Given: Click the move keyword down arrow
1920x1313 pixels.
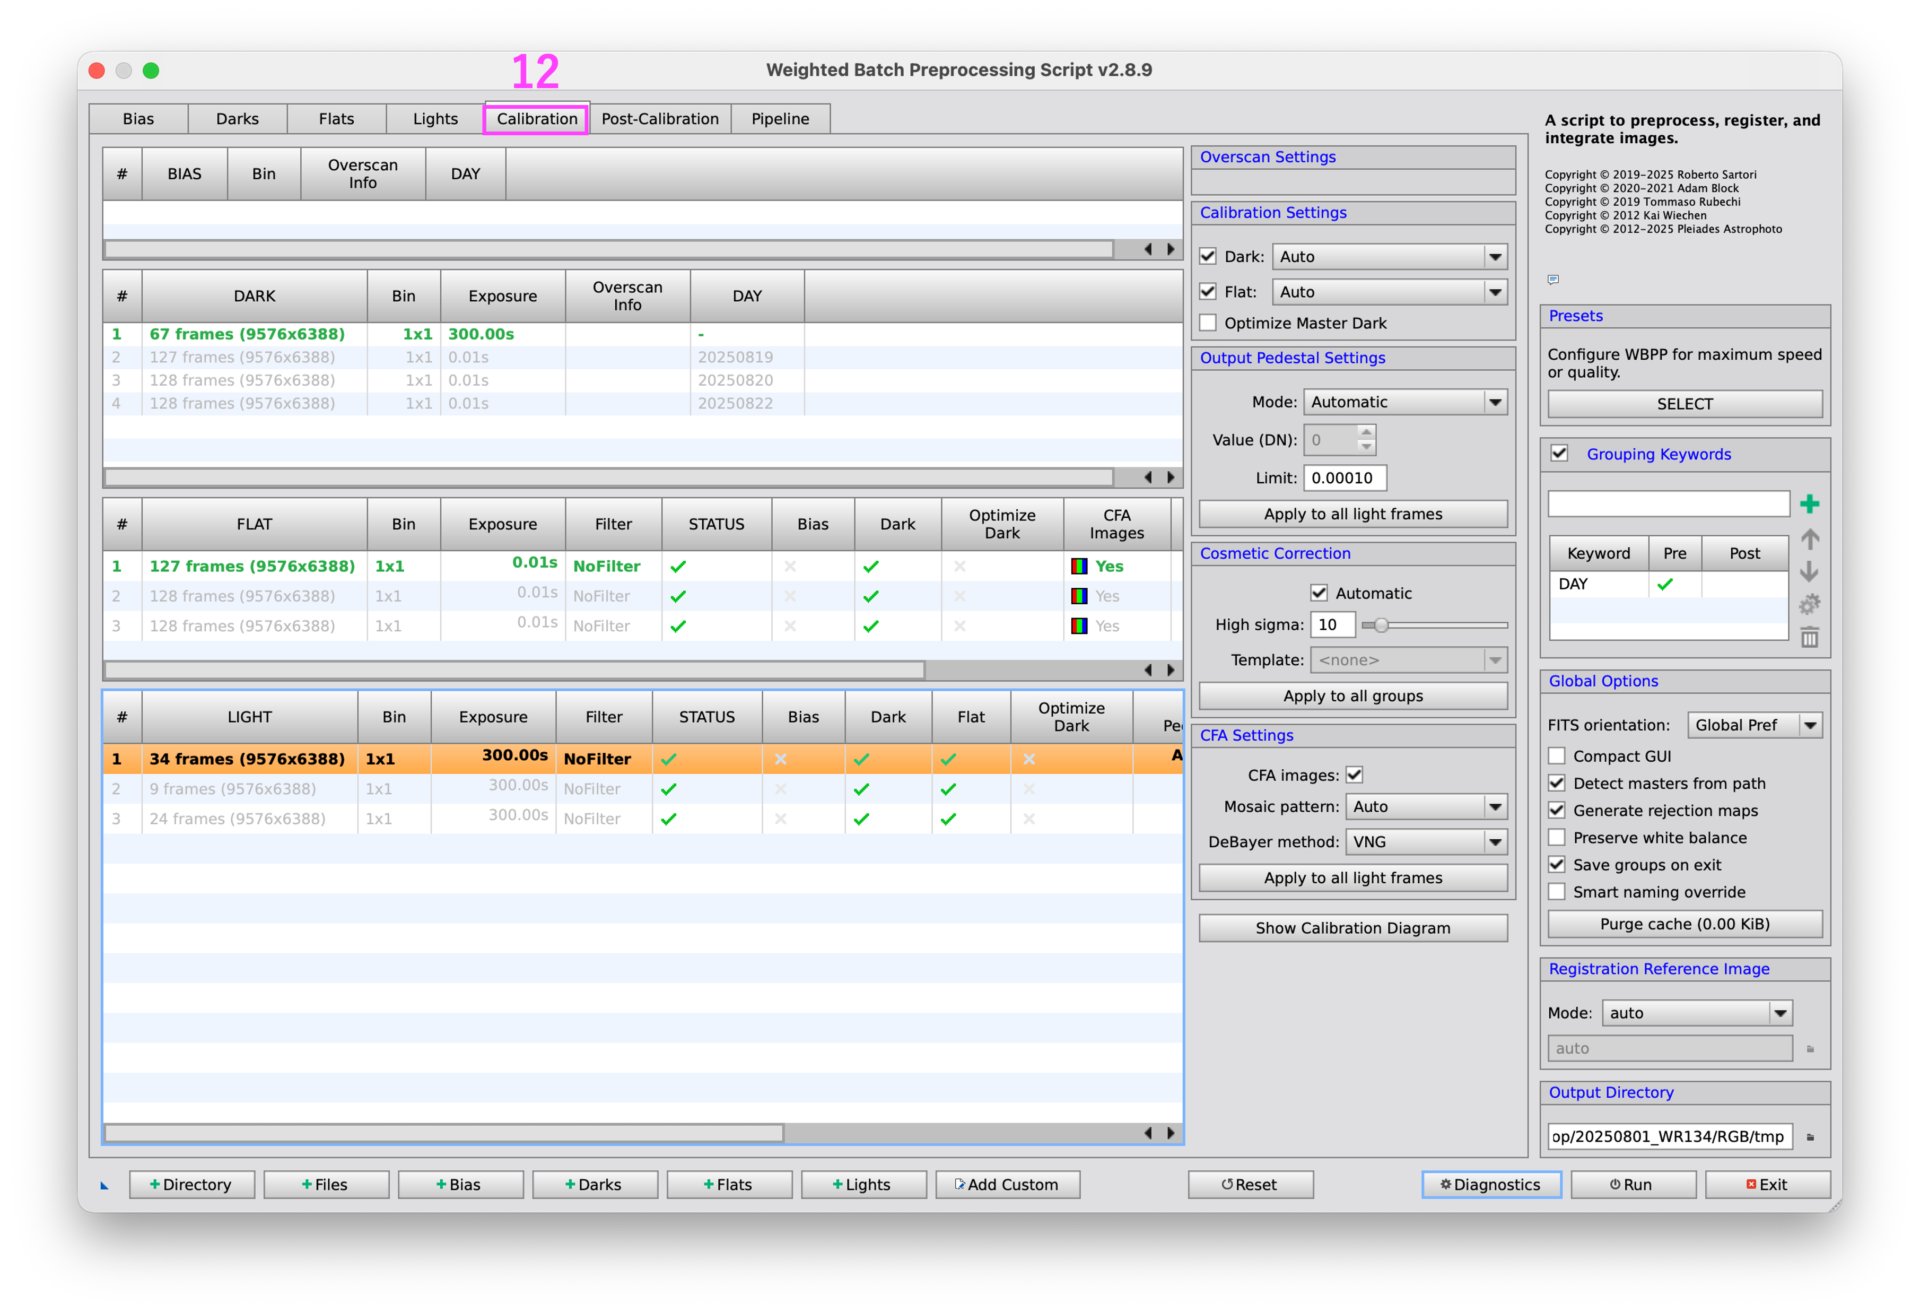Looking at the screenshot, I should click(x=1809, y=572).
